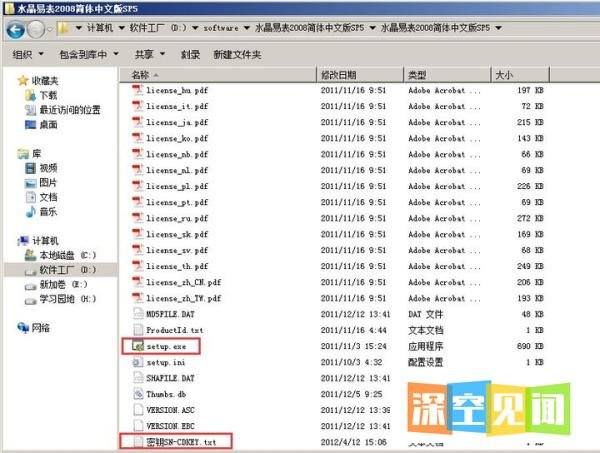The width and height of the screenshot is (600, 453).
Task: Expand arrow after 软件工厂 (D:) in address bar
Action: point(195,28)
